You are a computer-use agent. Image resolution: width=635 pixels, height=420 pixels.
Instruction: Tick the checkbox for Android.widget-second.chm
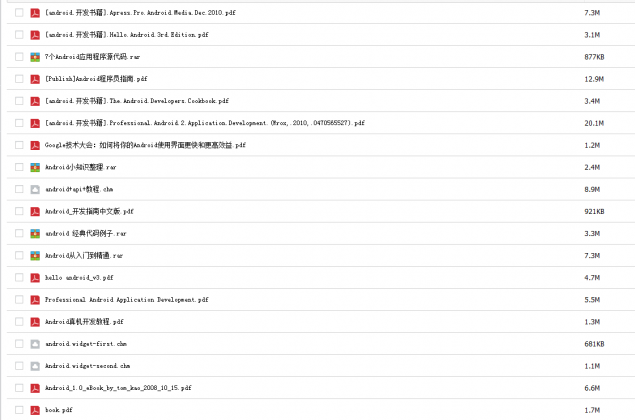(x=19, y=366)
